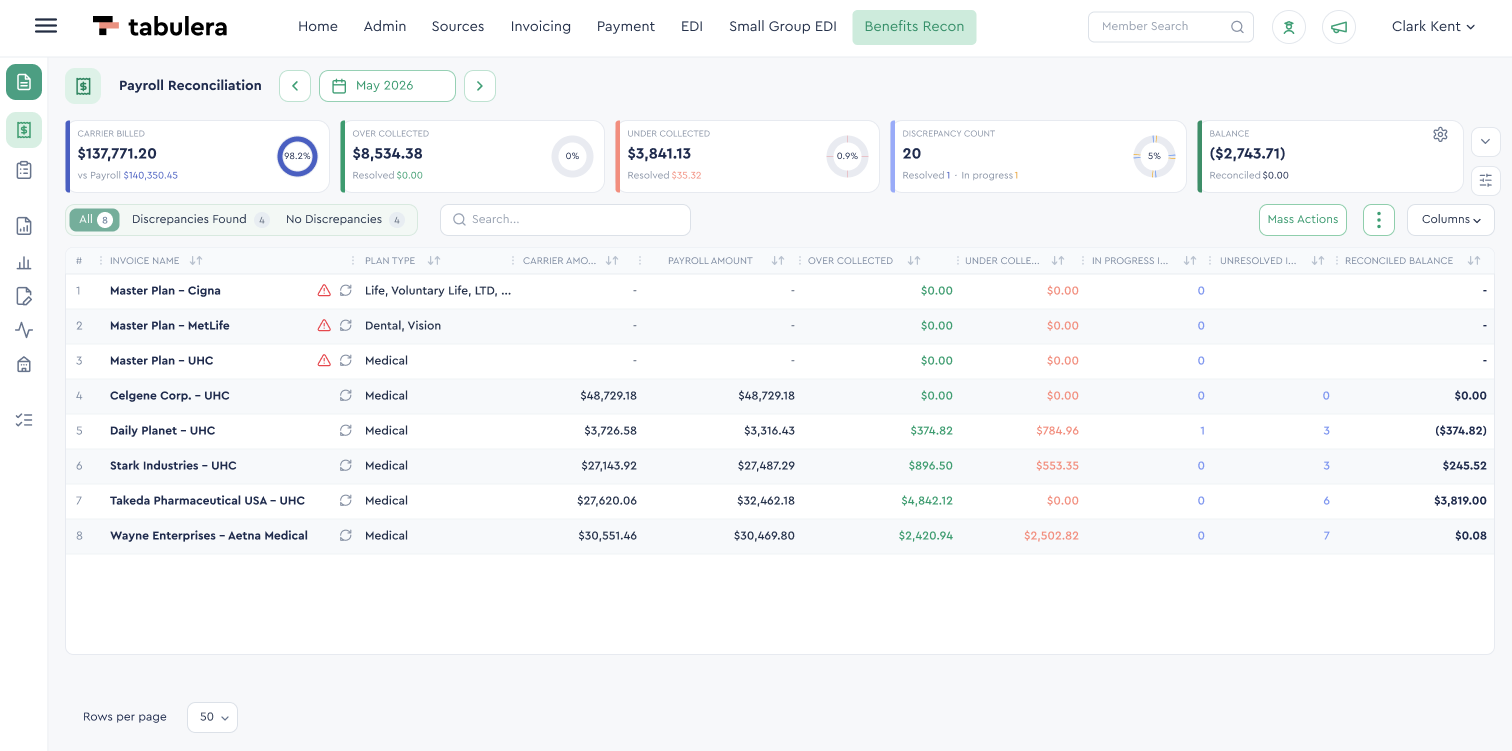Open the Stark Industries – UHC invoice
Screen dimensions: 1512x751
pyautogui.click(x=173, y=466)
